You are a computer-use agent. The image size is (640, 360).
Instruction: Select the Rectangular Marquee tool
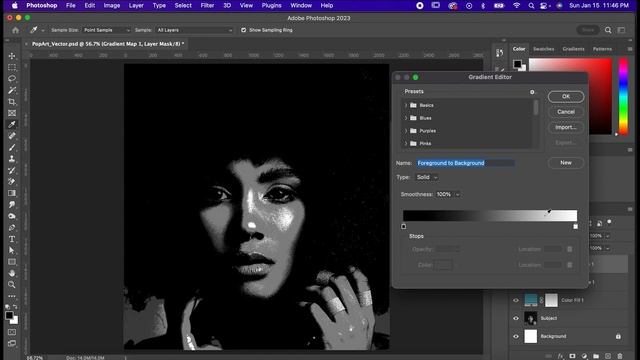point(12,67)
